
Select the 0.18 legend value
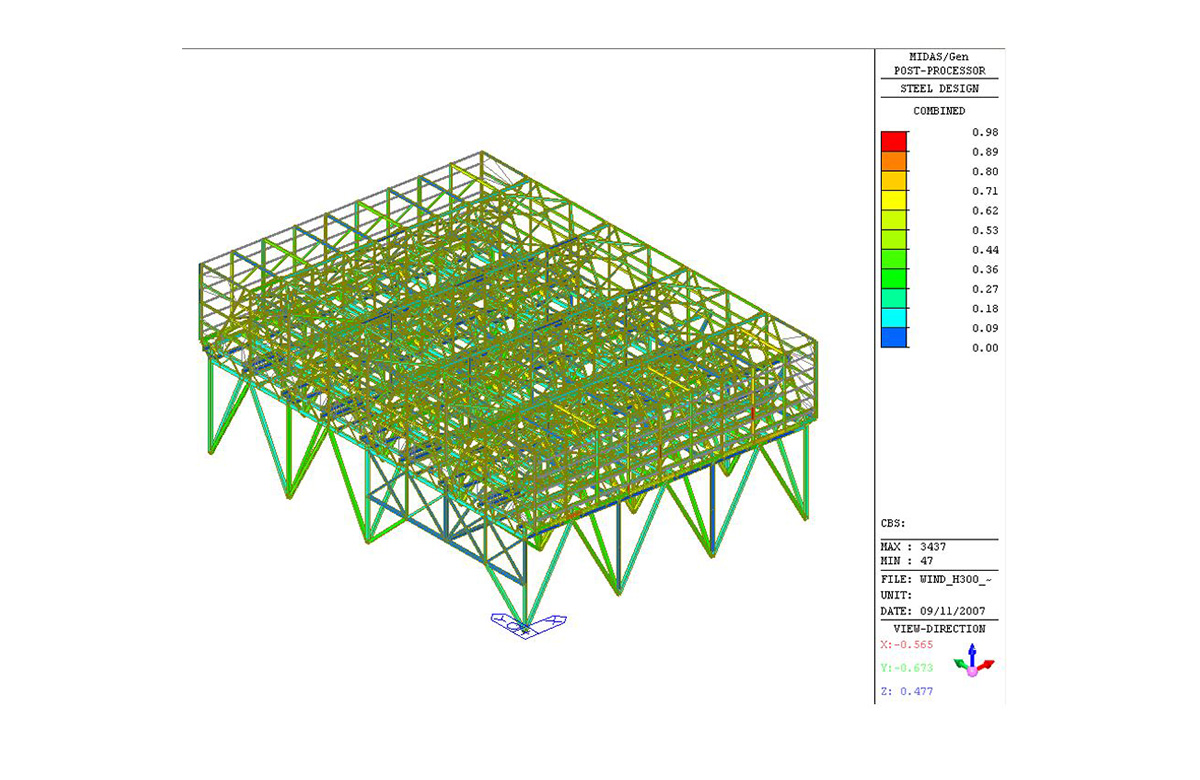click(x=984, y=309)
